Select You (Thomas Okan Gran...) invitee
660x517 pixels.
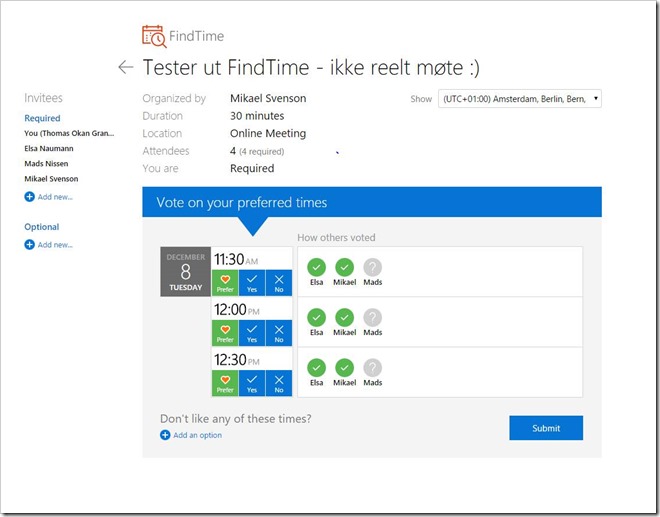point(69,133)
